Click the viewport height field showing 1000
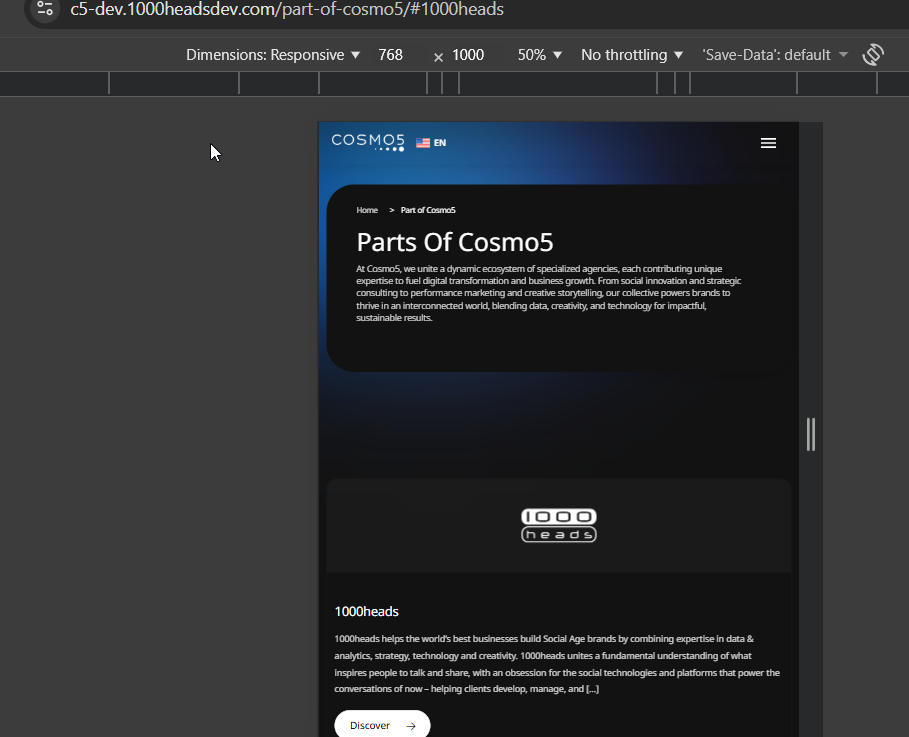The image size is (909, 737). click(x=468, y=55)
